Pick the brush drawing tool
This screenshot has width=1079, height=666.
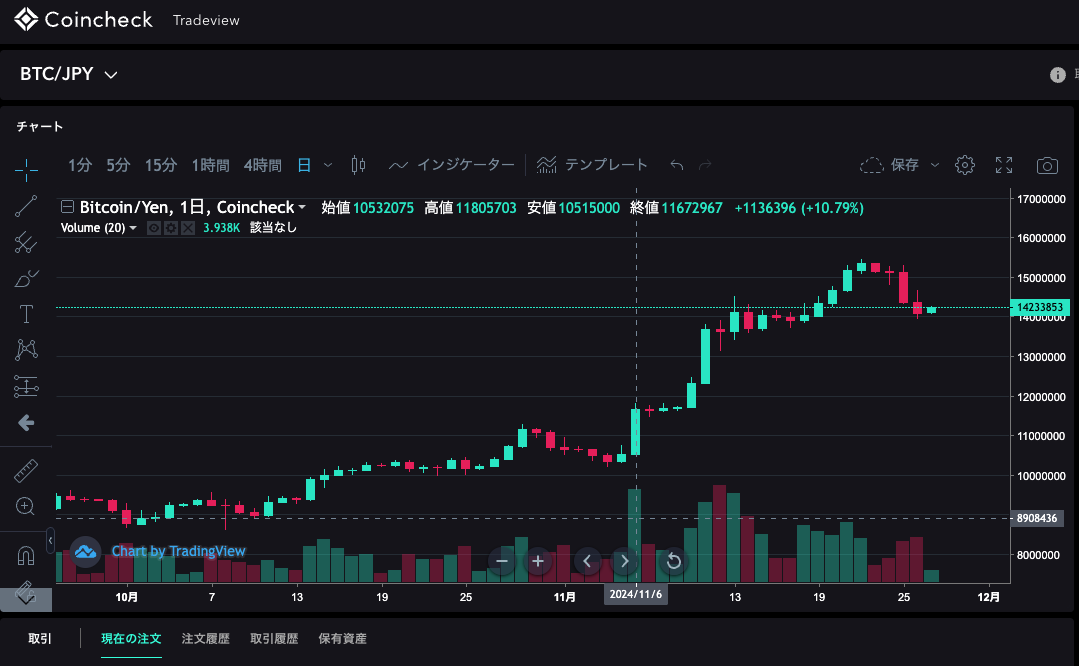coord(26,279)
